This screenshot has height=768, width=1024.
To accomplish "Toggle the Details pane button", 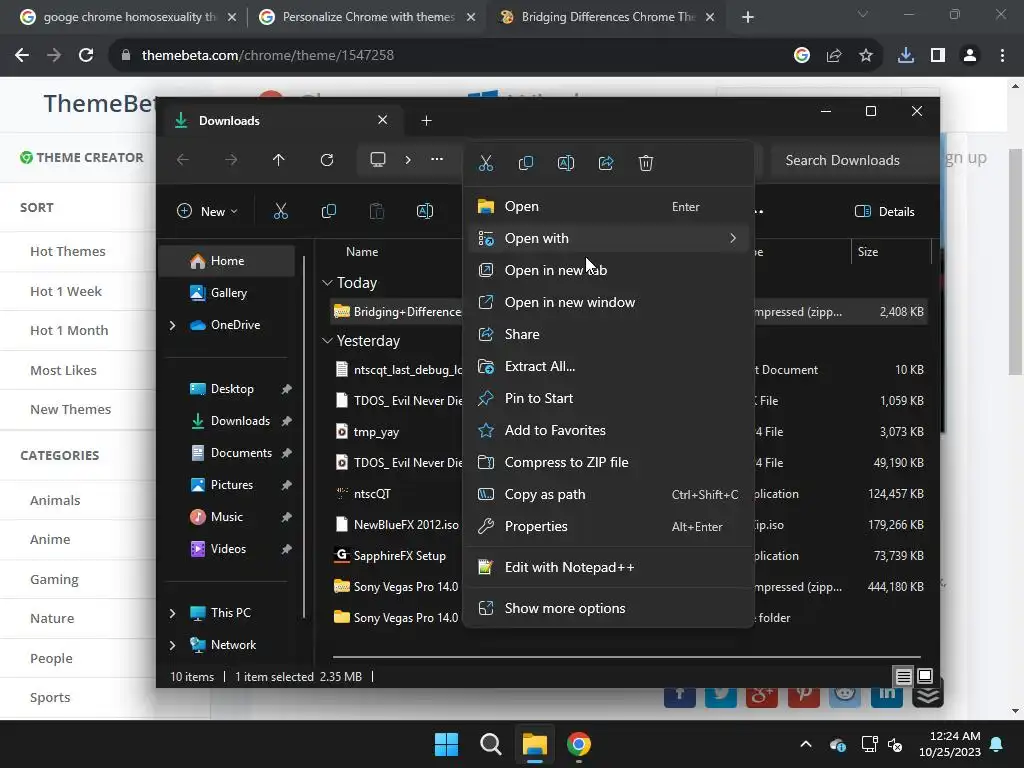I will (885, 211).
